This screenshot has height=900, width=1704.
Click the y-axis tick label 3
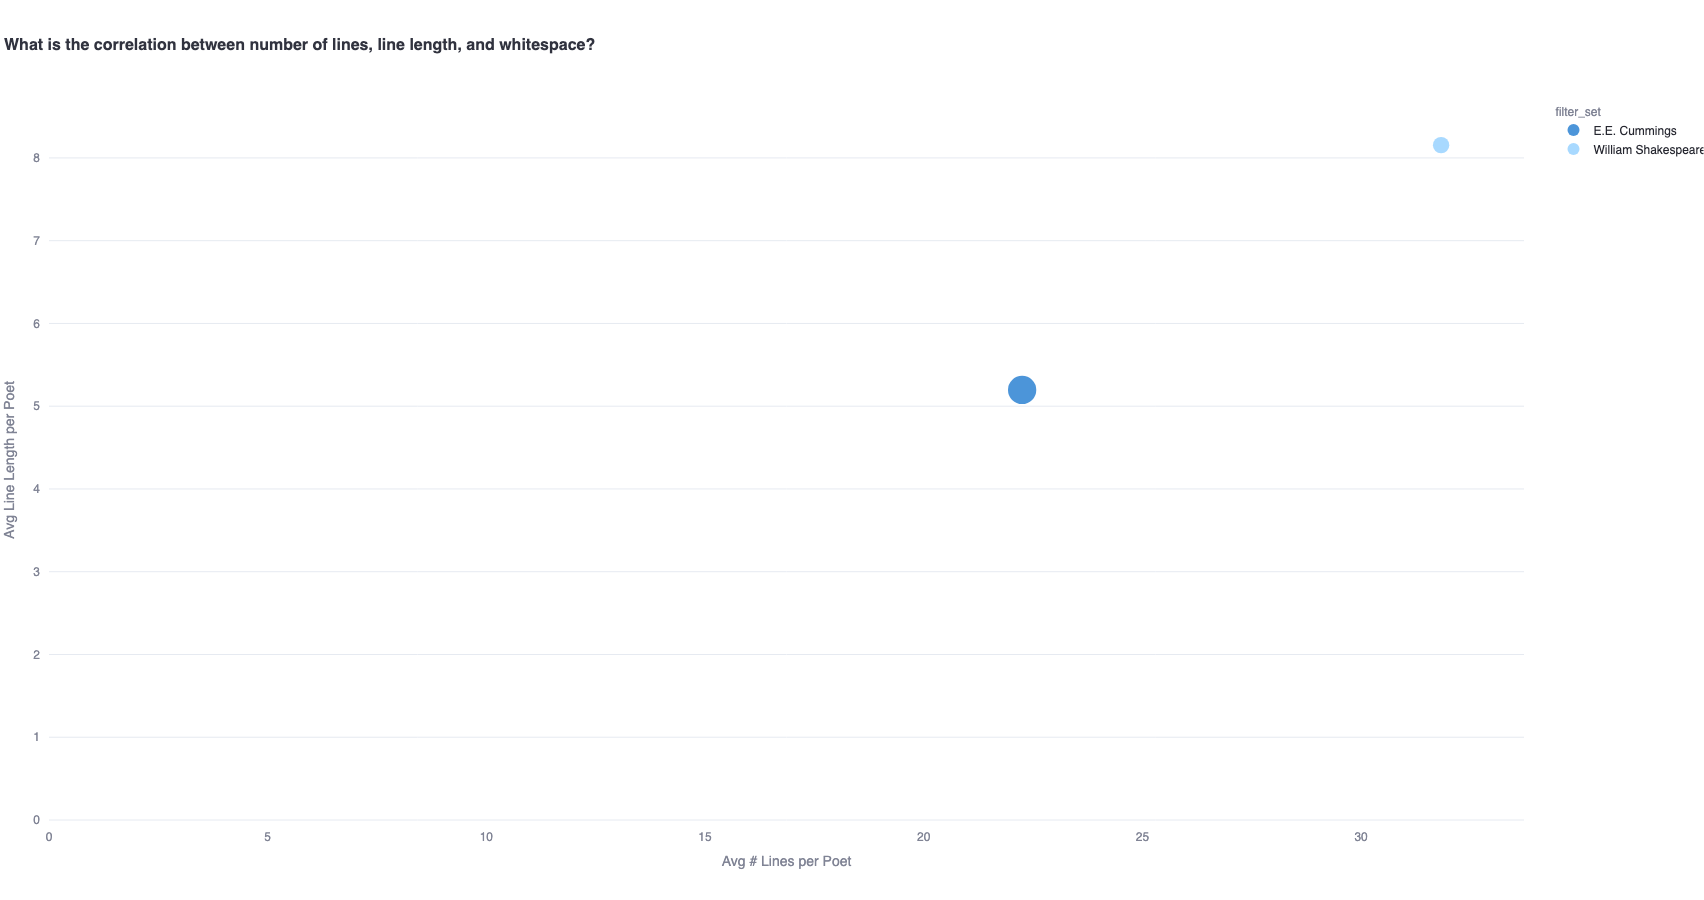(x=36, y=572)
